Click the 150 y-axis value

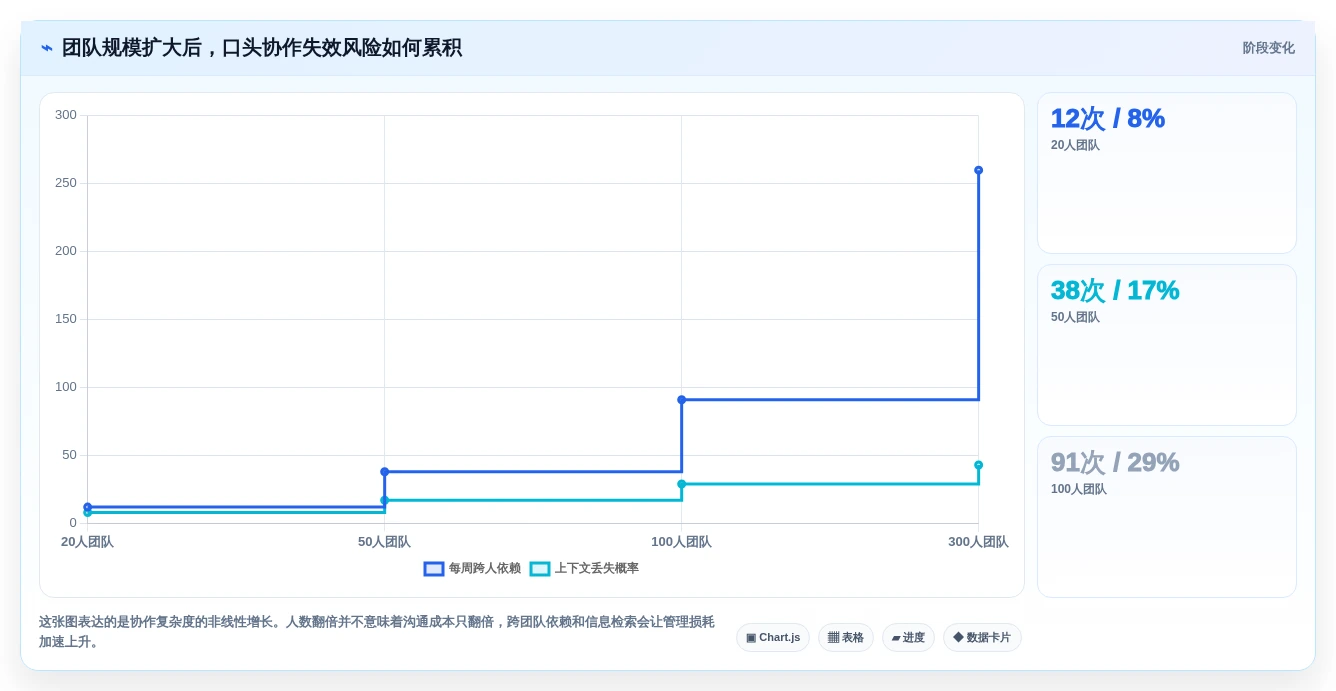click(x=66, y=319)
